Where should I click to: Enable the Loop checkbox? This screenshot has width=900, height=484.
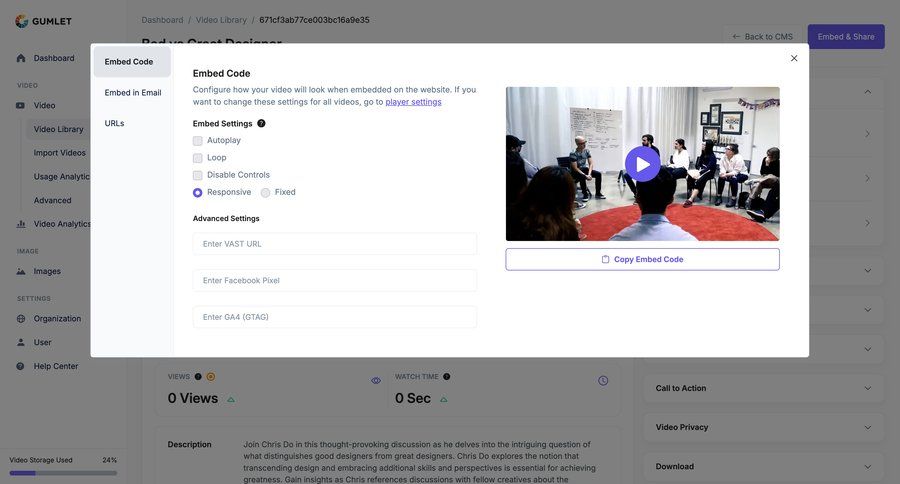[198, 158]
